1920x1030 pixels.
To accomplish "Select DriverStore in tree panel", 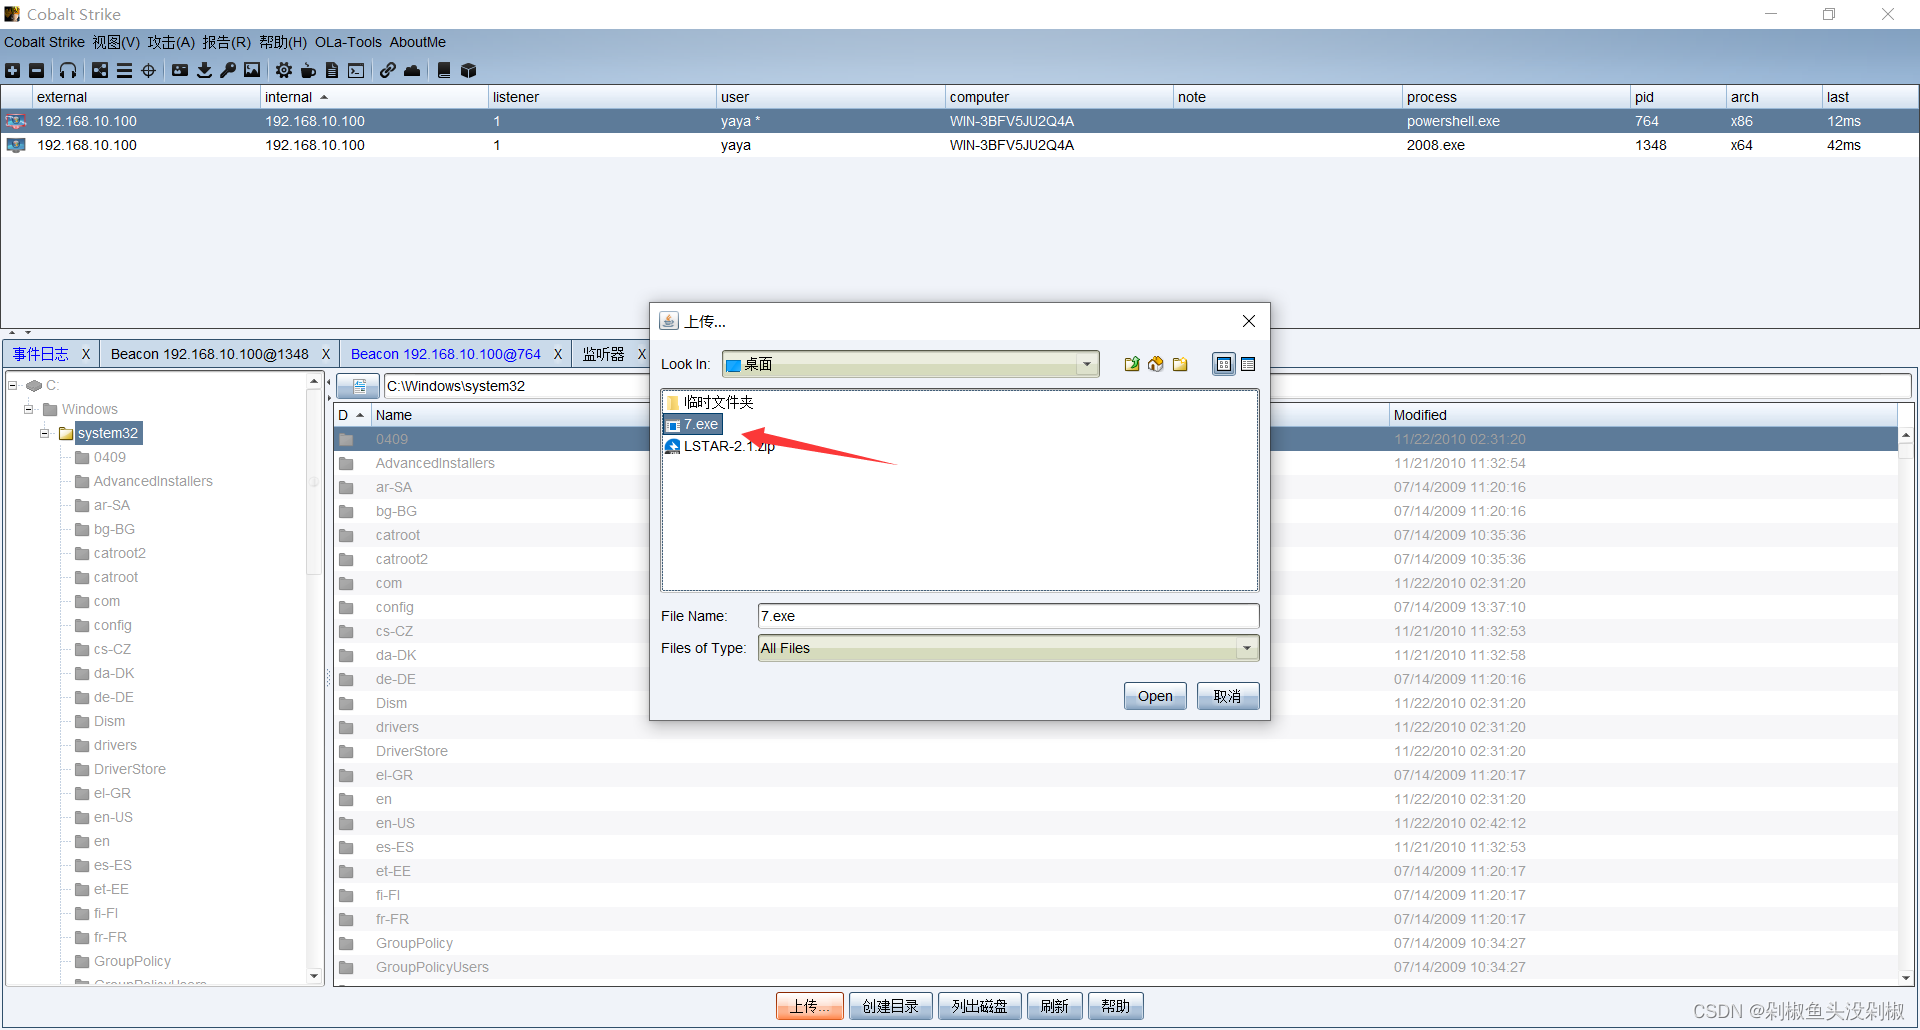I will [129, 769].
